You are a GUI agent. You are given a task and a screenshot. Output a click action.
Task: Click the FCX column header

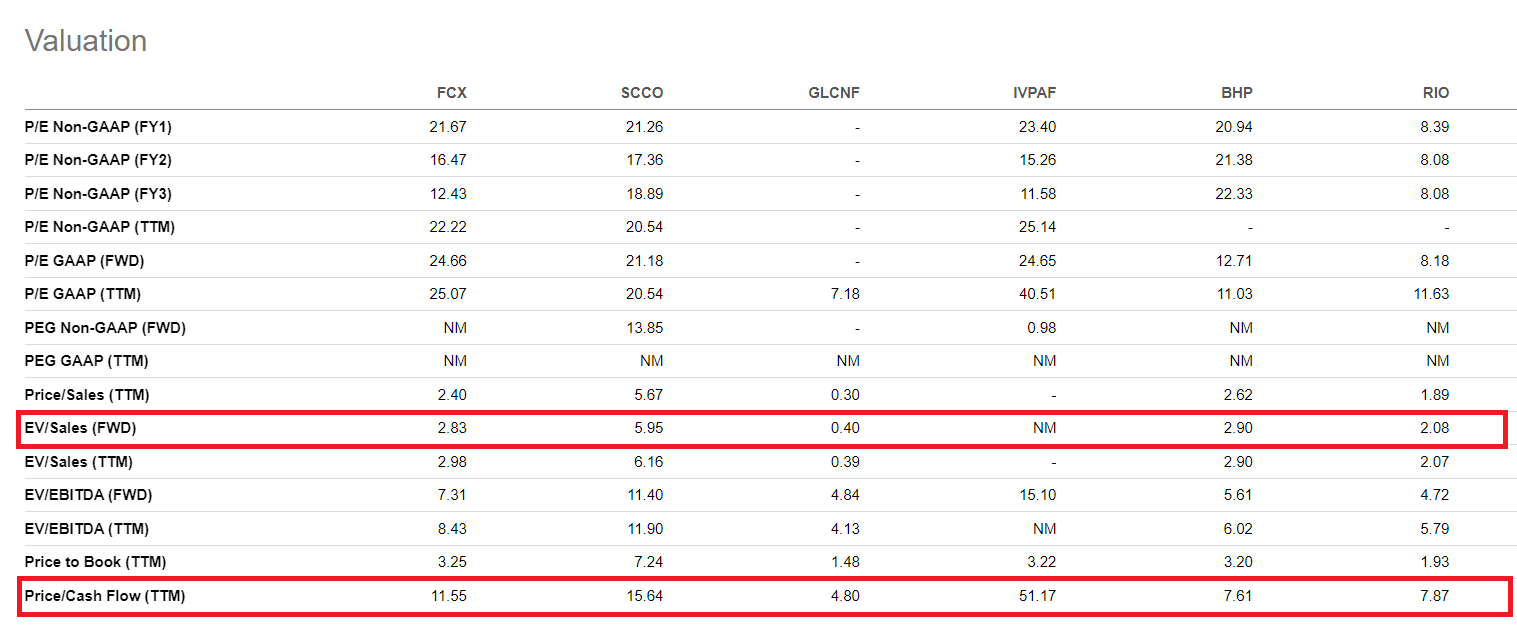tap(452, 93)
